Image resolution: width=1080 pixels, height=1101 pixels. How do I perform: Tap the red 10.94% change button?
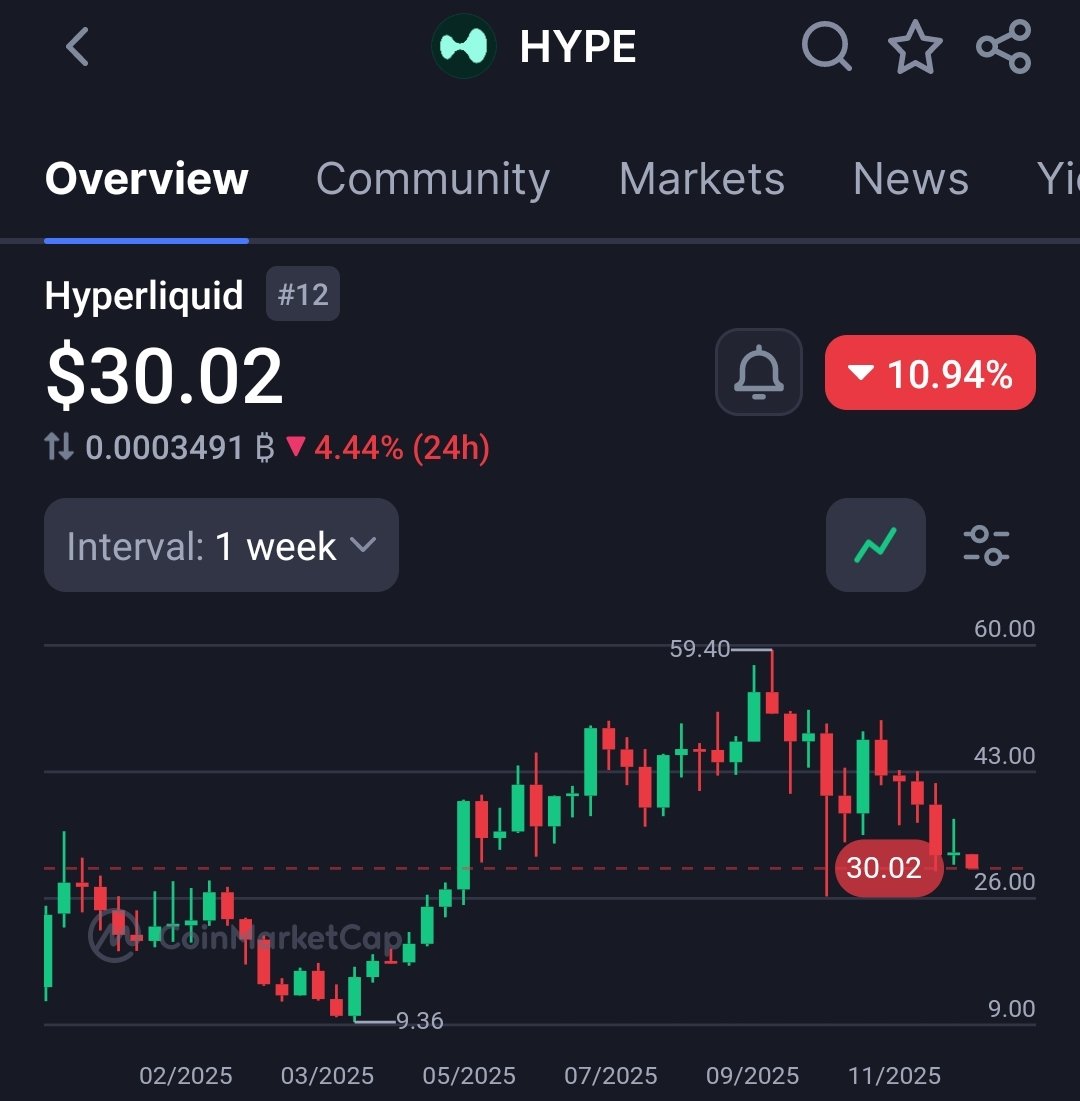930,373
